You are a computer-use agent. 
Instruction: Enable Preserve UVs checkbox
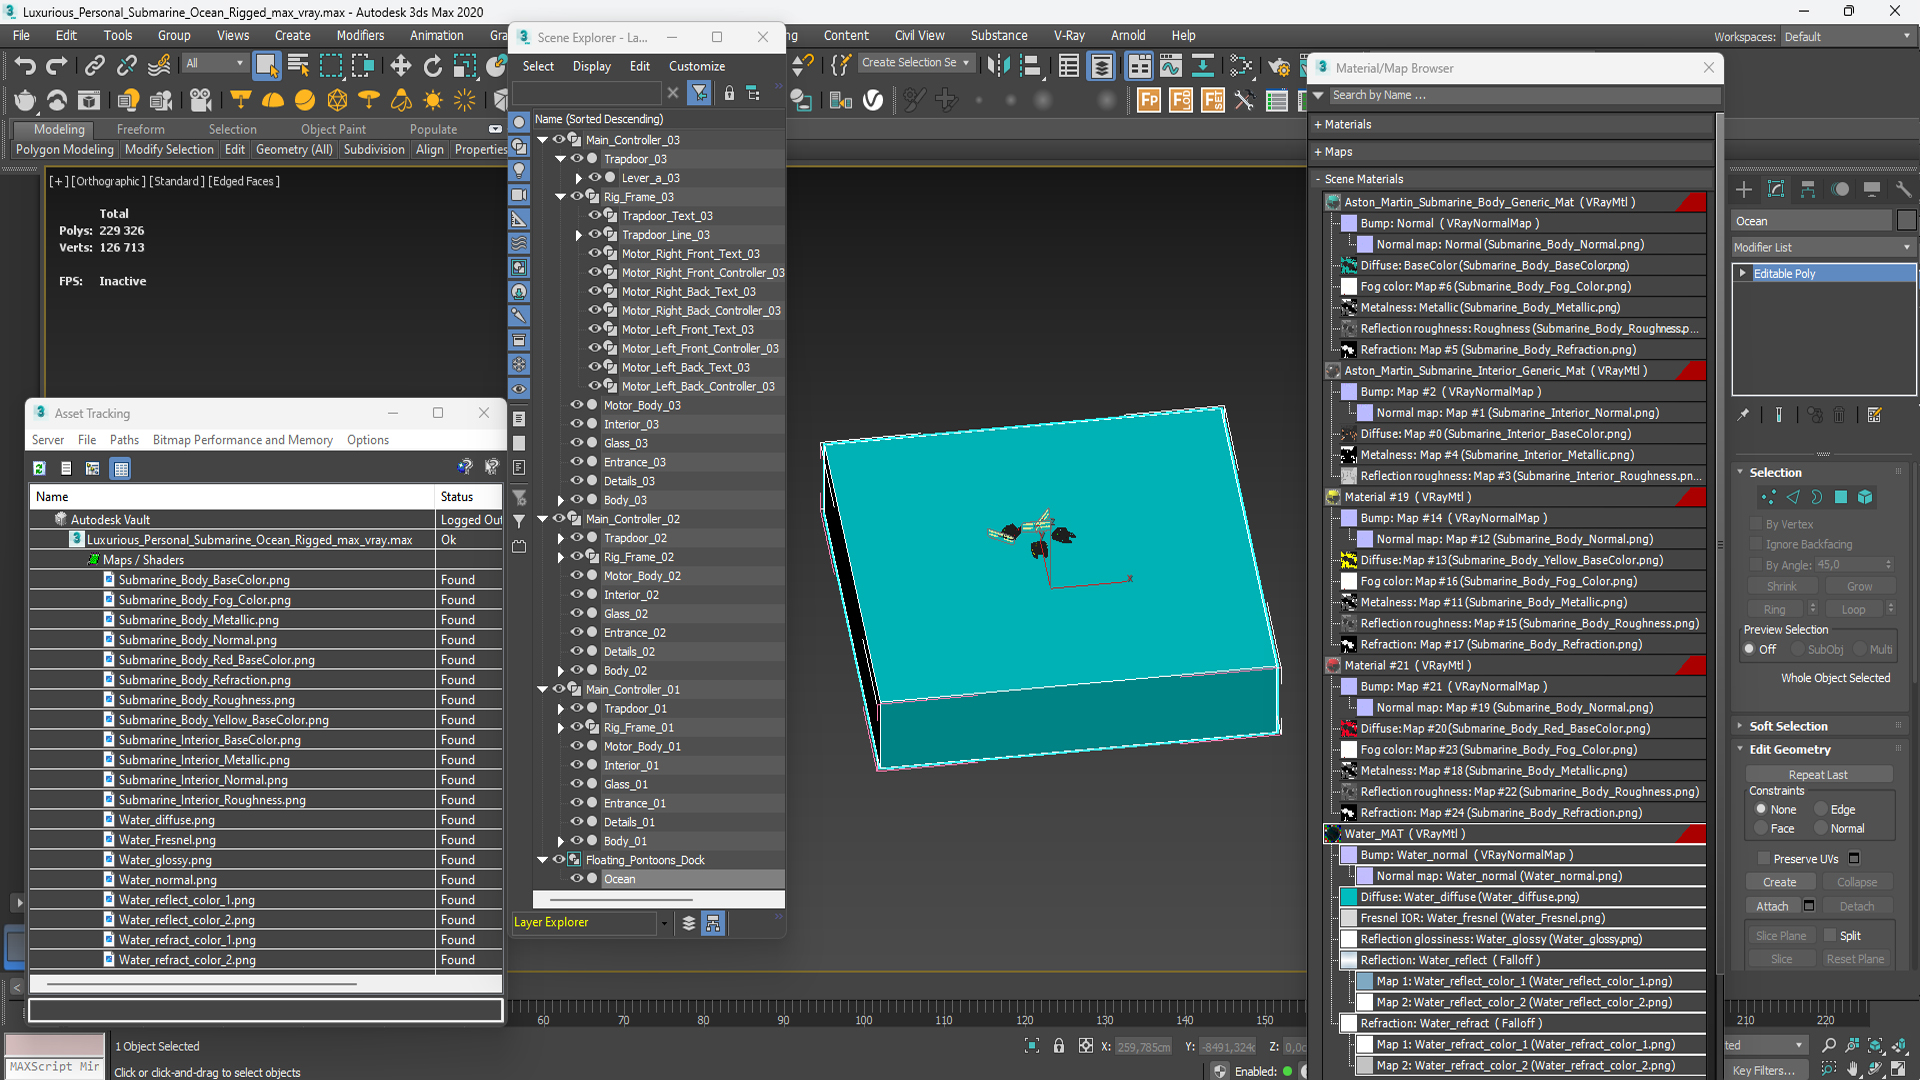pyautogui.click(x=1764, y=859)
